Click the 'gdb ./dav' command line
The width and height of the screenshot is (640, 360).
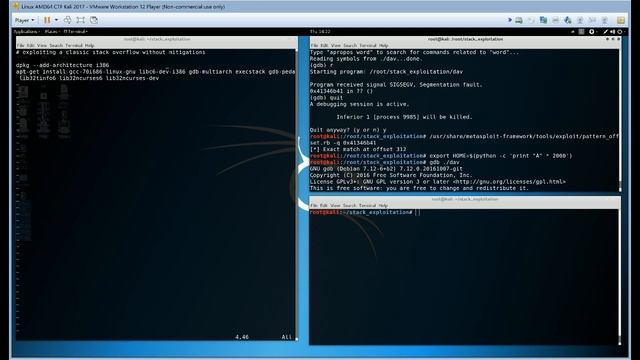pos(444,162)
